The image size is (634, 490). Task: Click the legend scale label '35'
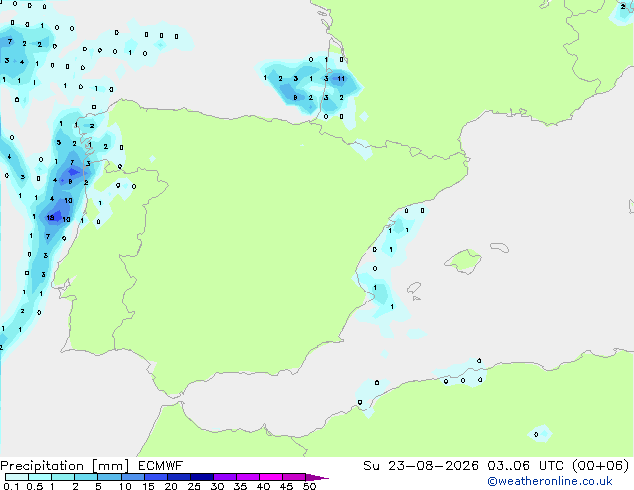[x=240, y=486]
